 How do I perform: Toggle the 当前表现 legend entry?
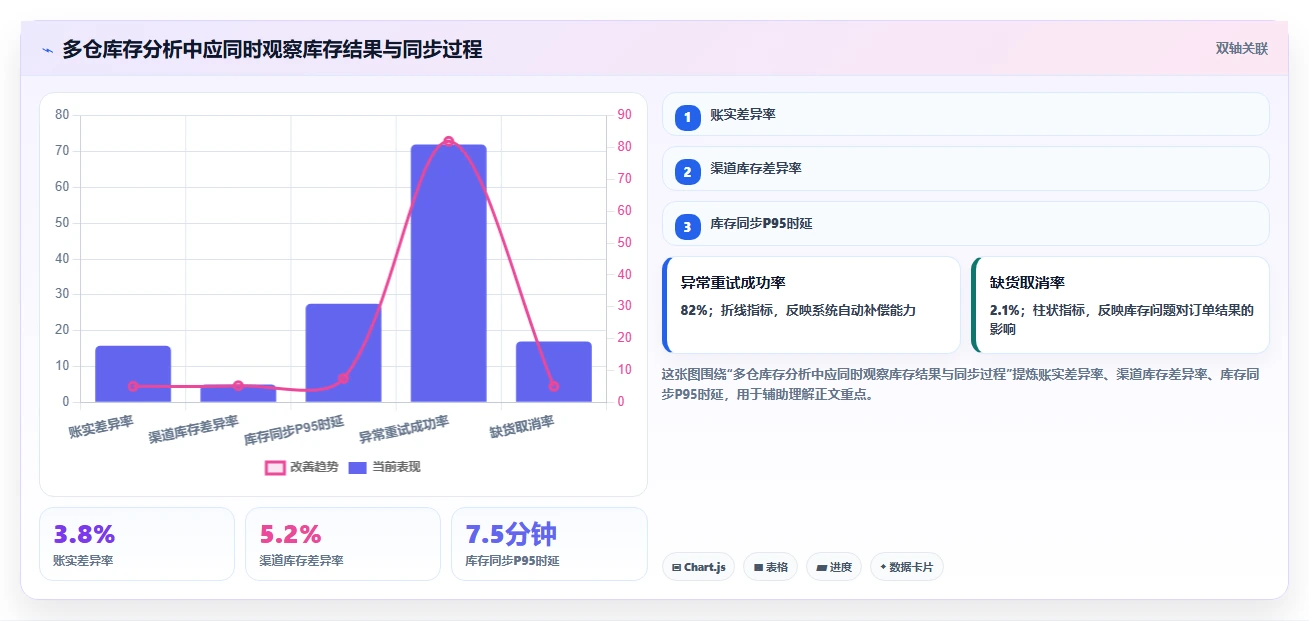pyautogui.click(x=384, y=467)
